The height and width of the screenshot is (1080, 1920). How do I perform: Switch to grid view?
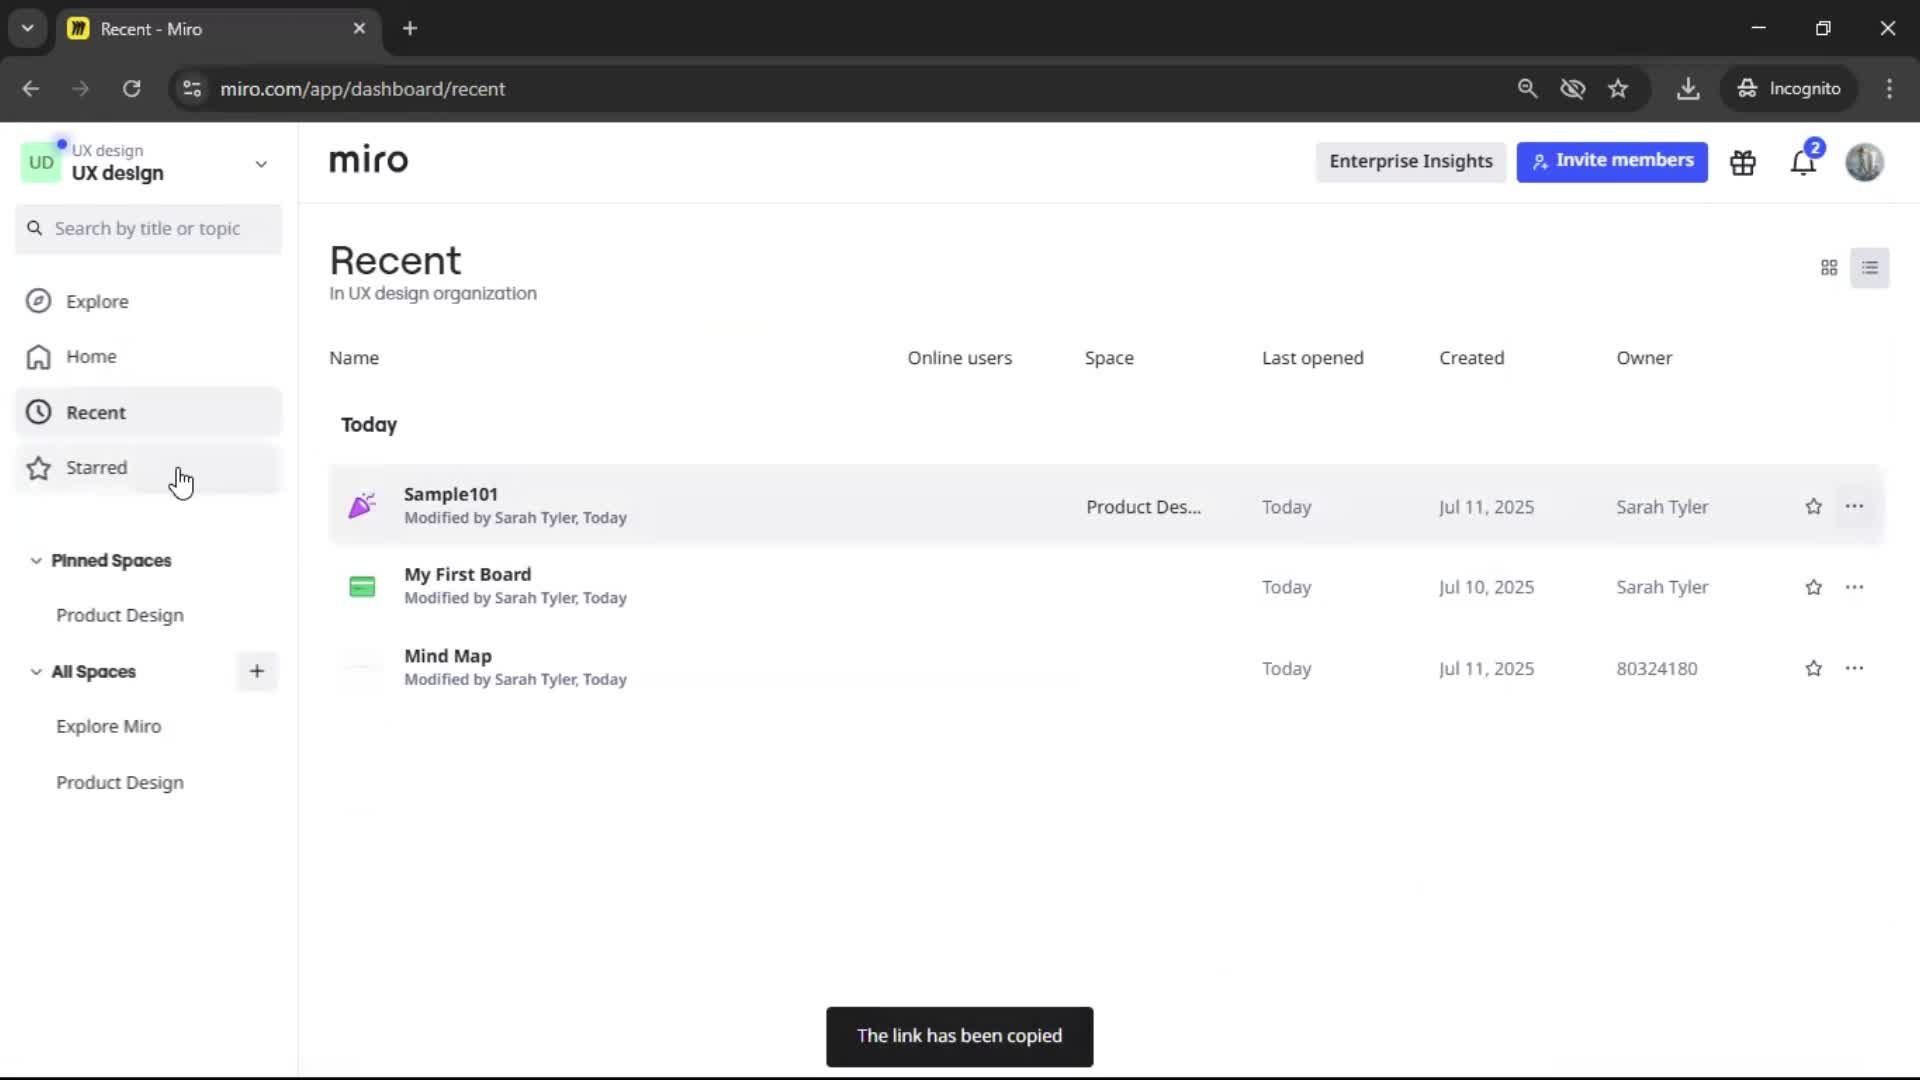click(1829, 268)
